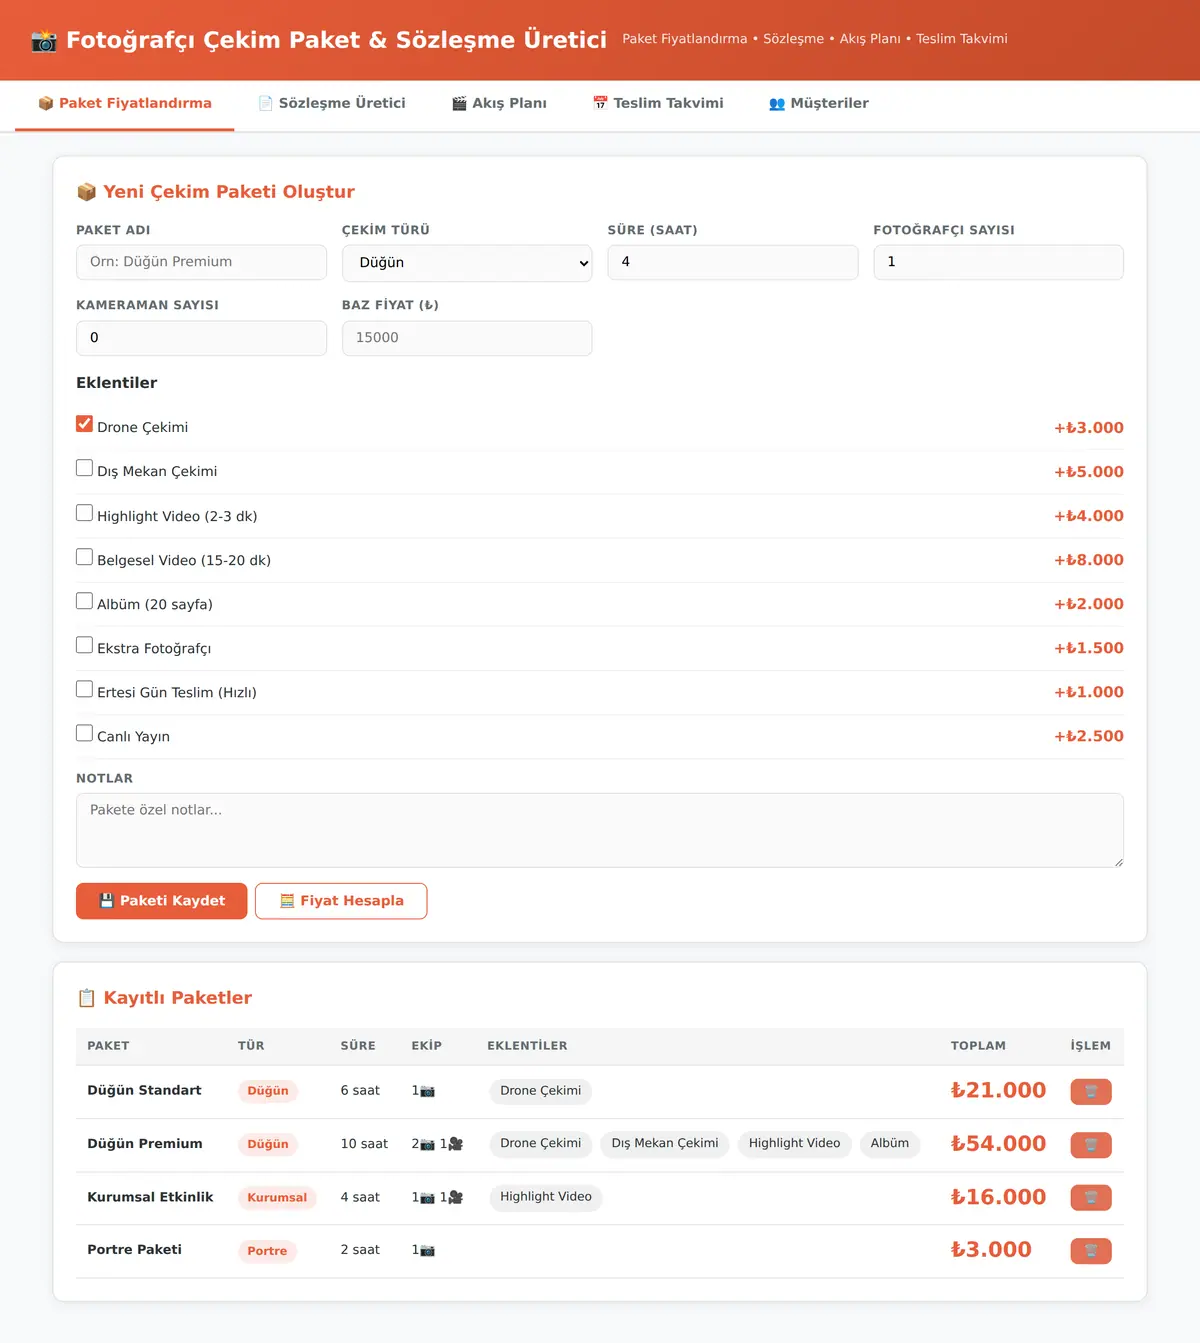Switch to the Paket Fiyatlandırma tab

coord(125,103)
